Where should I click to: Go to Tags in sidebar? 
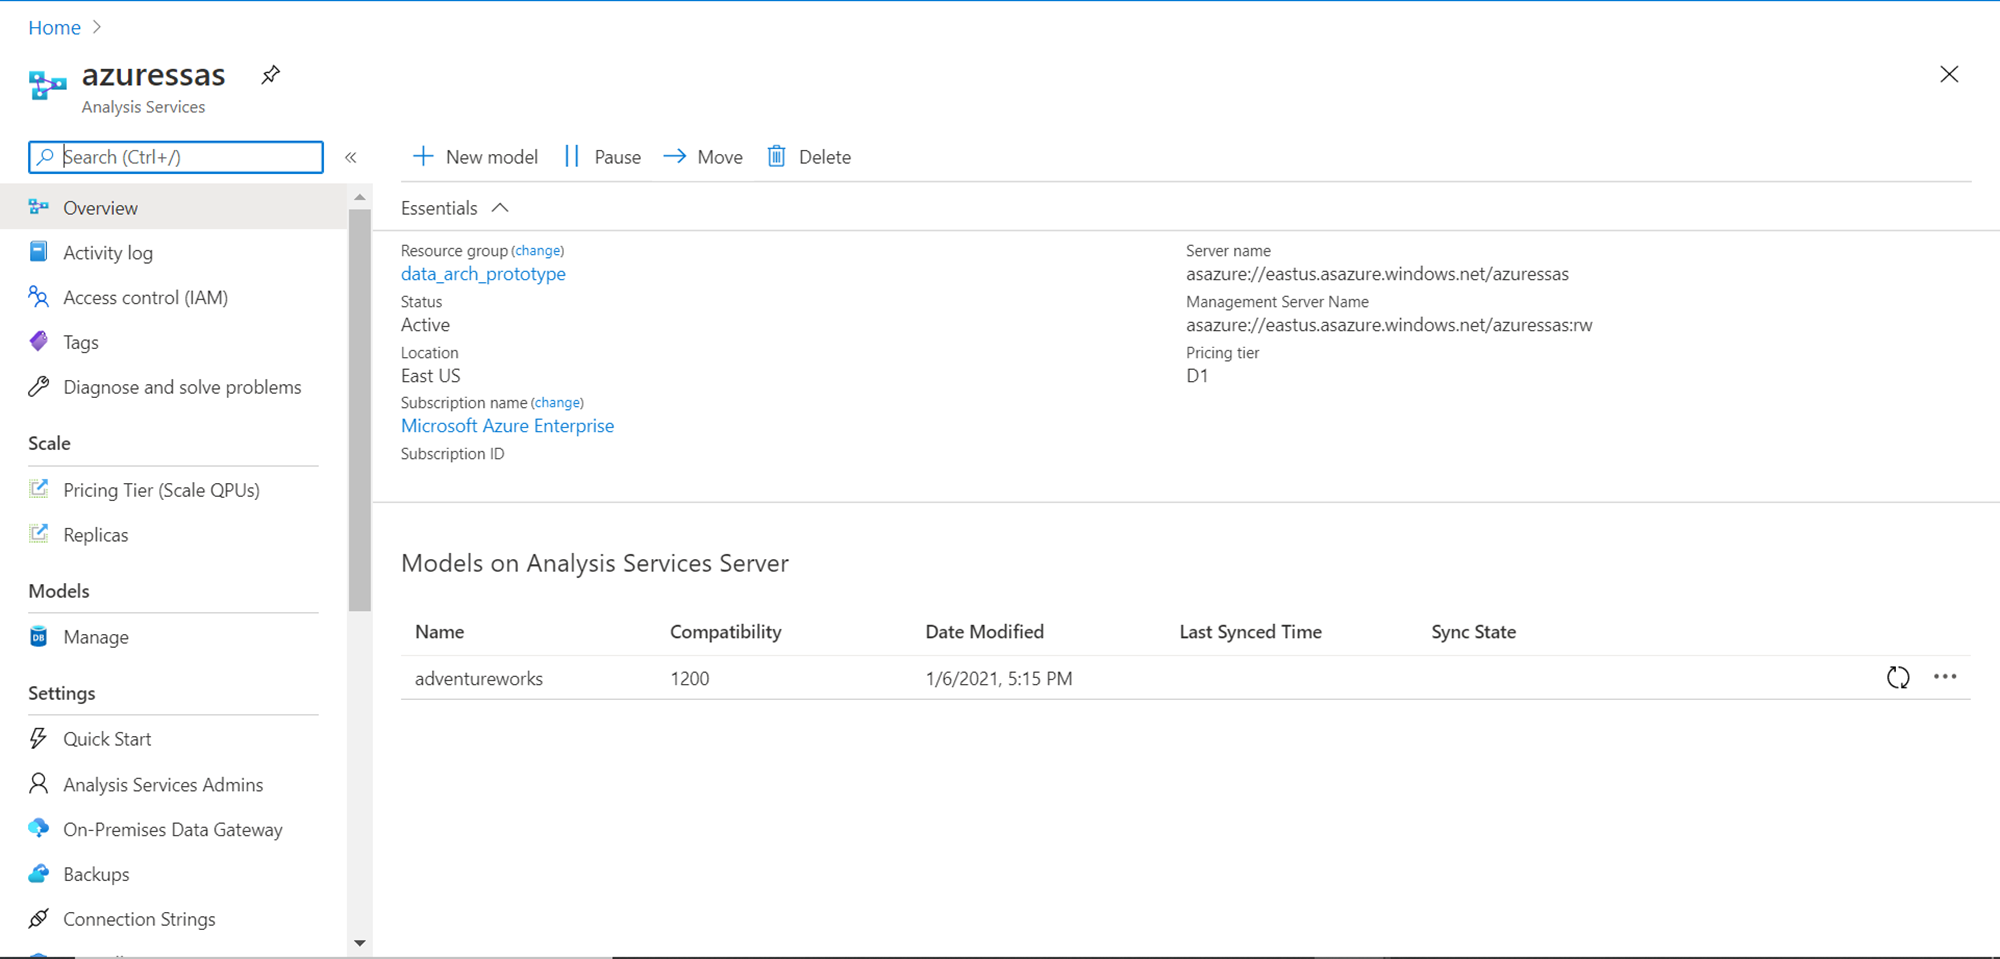click(x=80, y=343)
